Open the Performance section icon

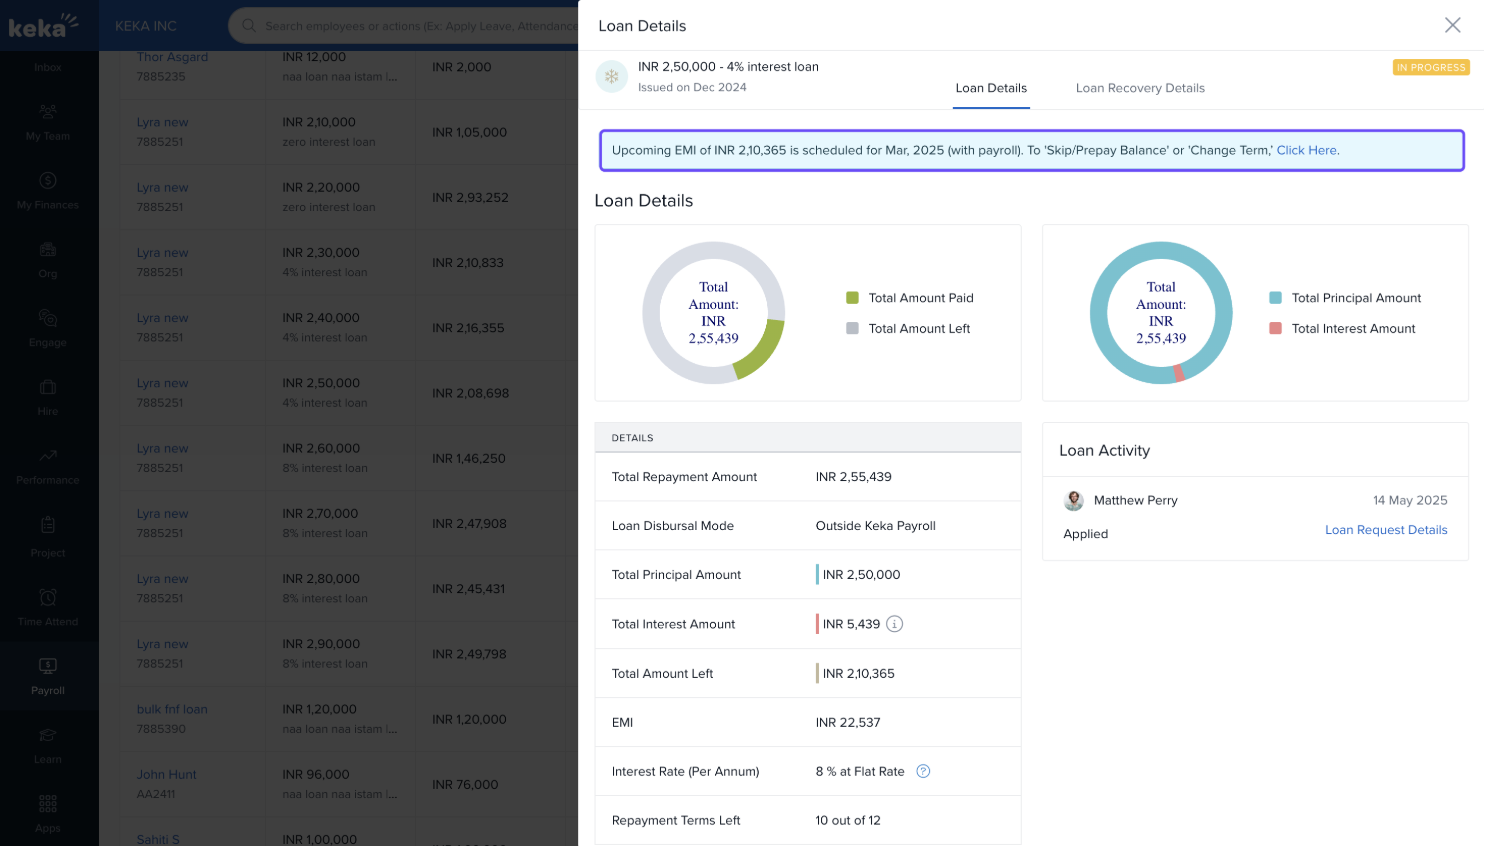pos(48,456)
